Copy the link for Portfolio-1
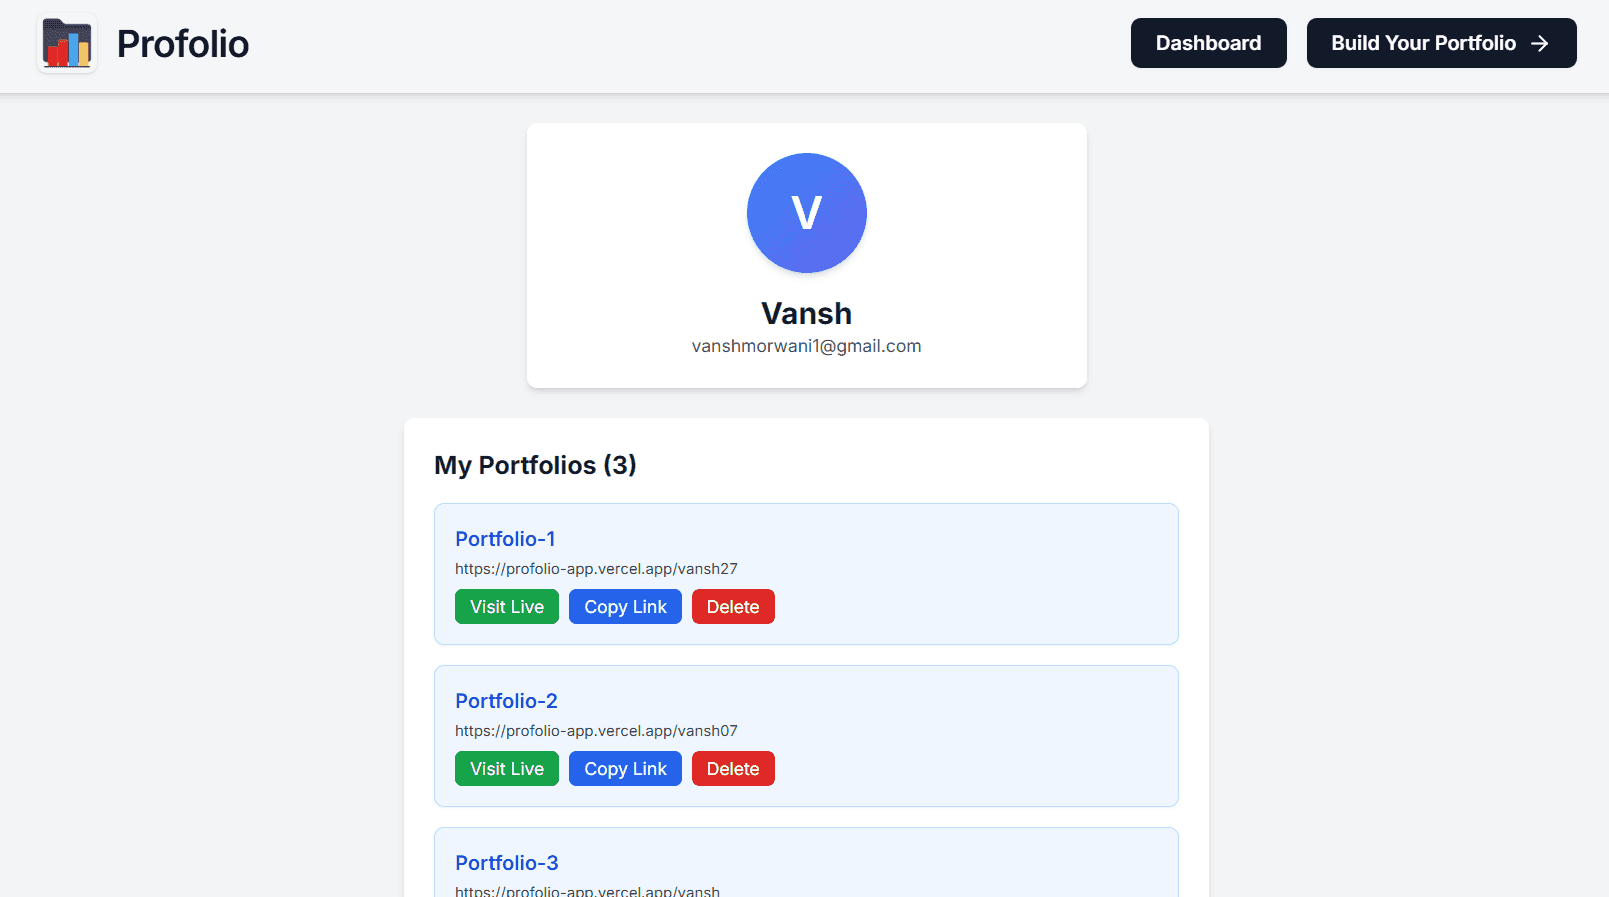 (625, 607)
